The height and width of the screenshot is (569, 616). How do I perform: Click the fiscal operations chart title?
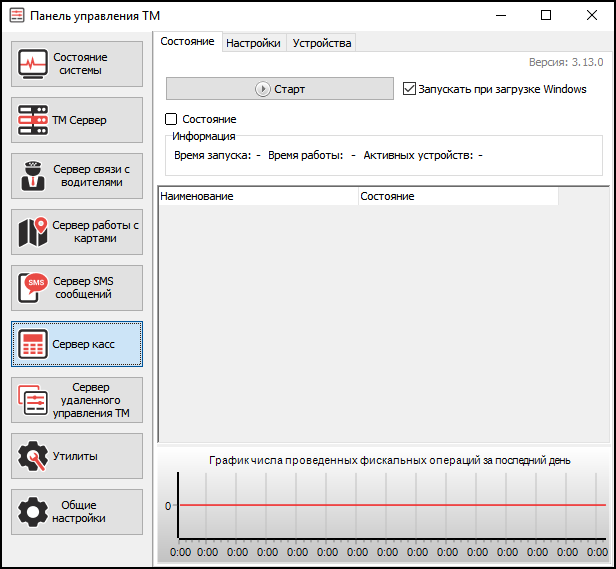pos(390,460)
